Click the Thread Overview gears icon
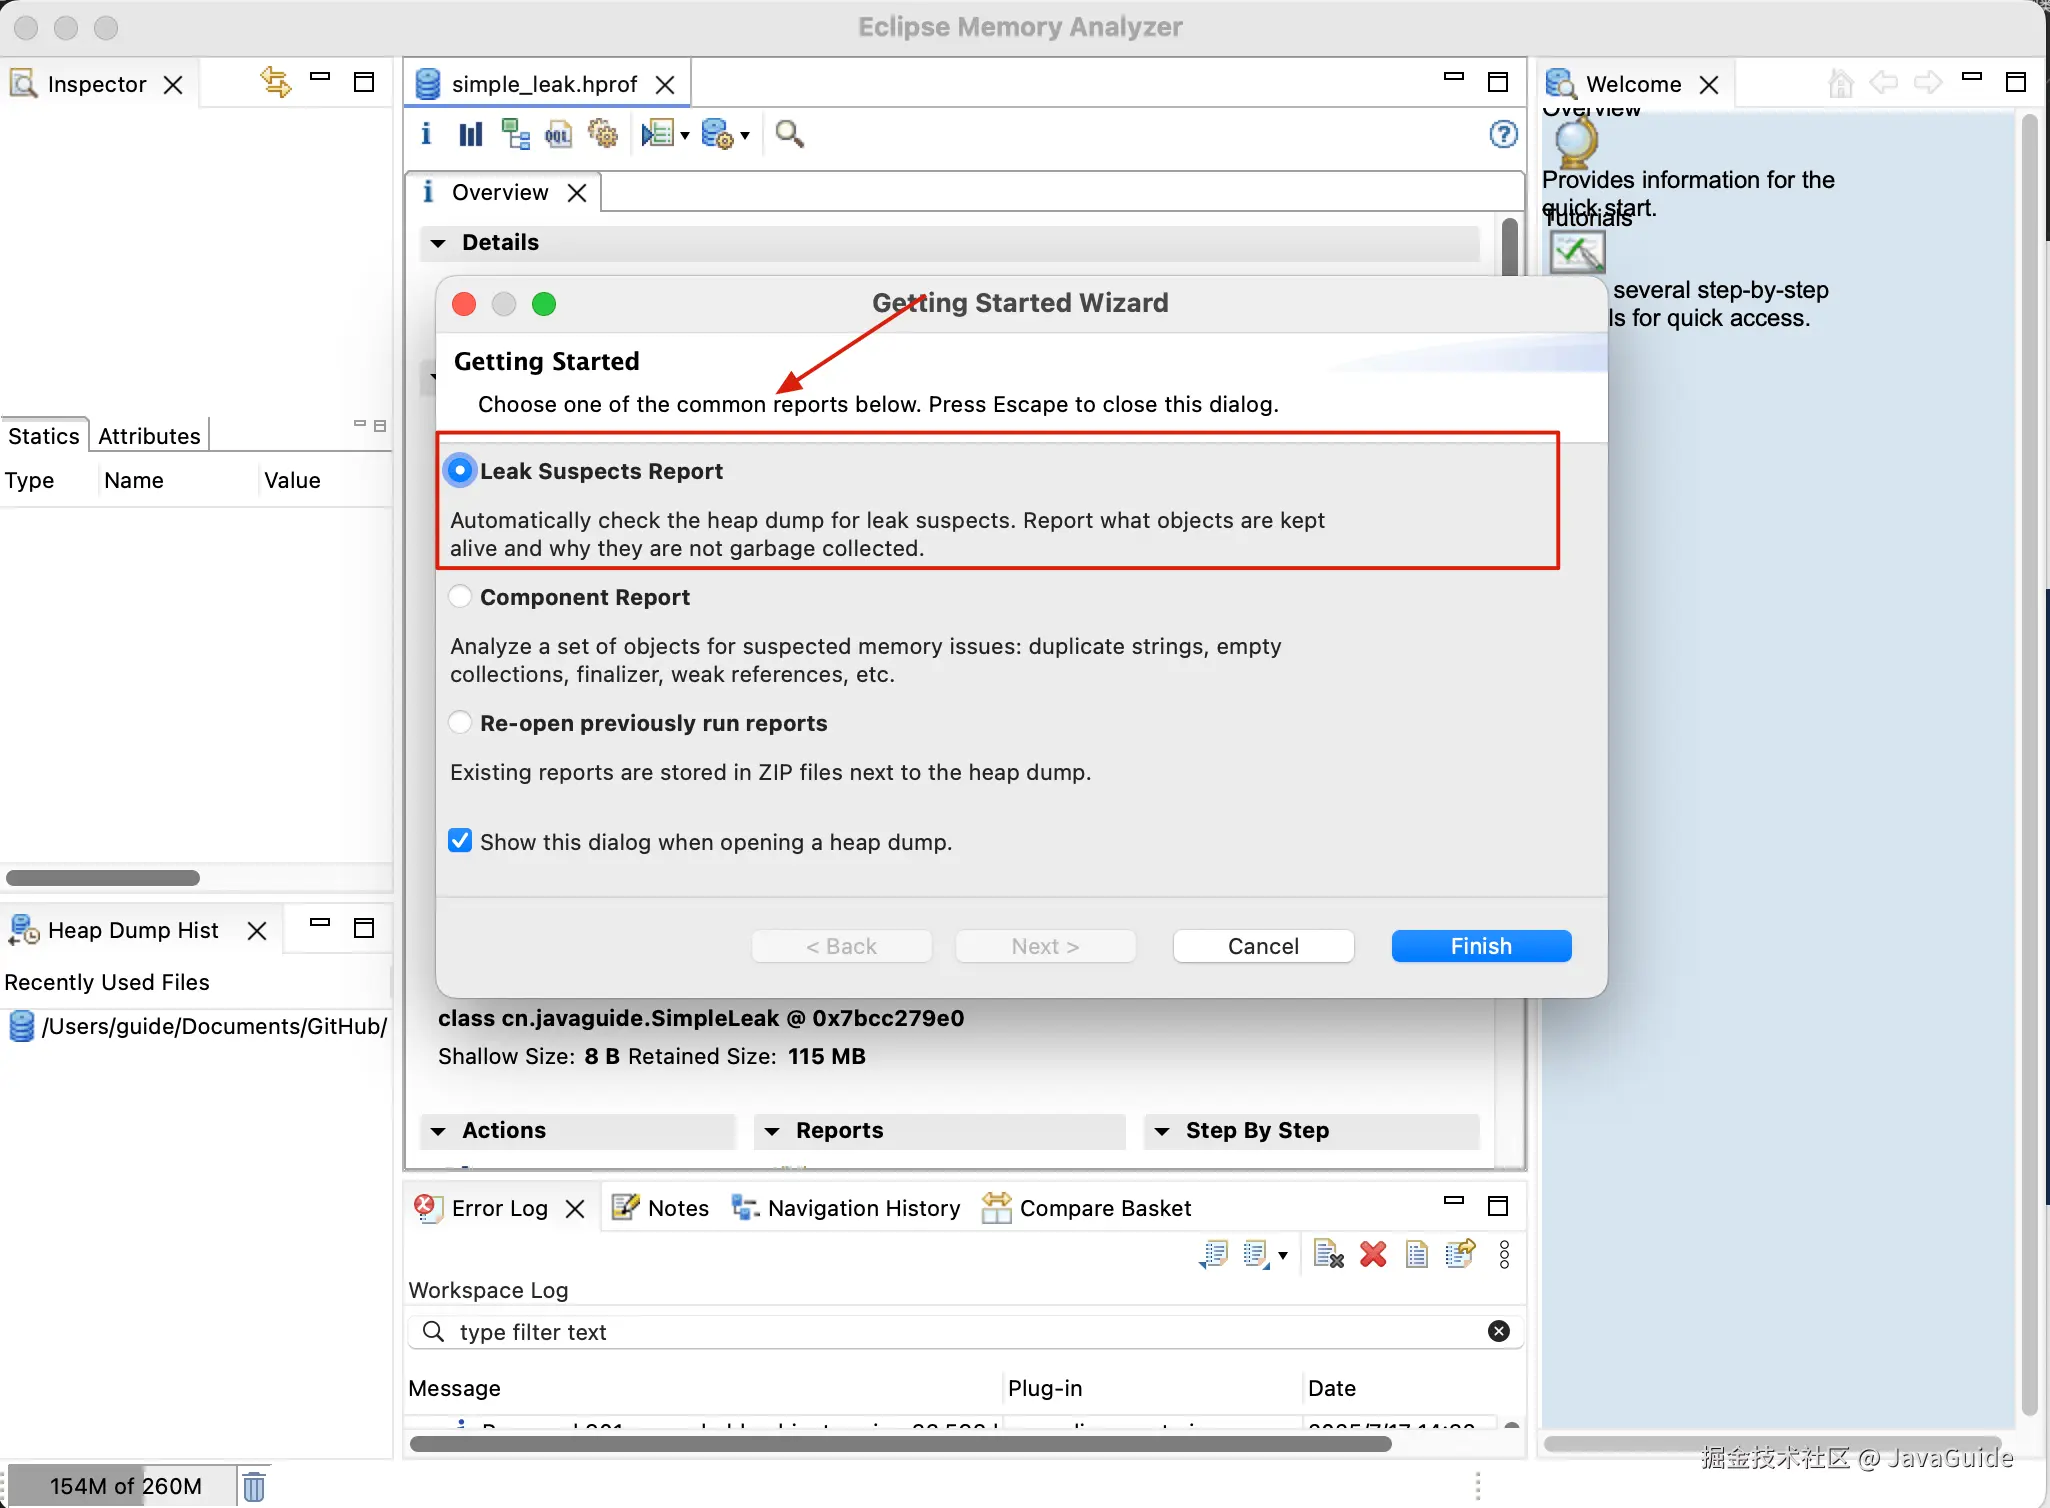 [602, 134]
